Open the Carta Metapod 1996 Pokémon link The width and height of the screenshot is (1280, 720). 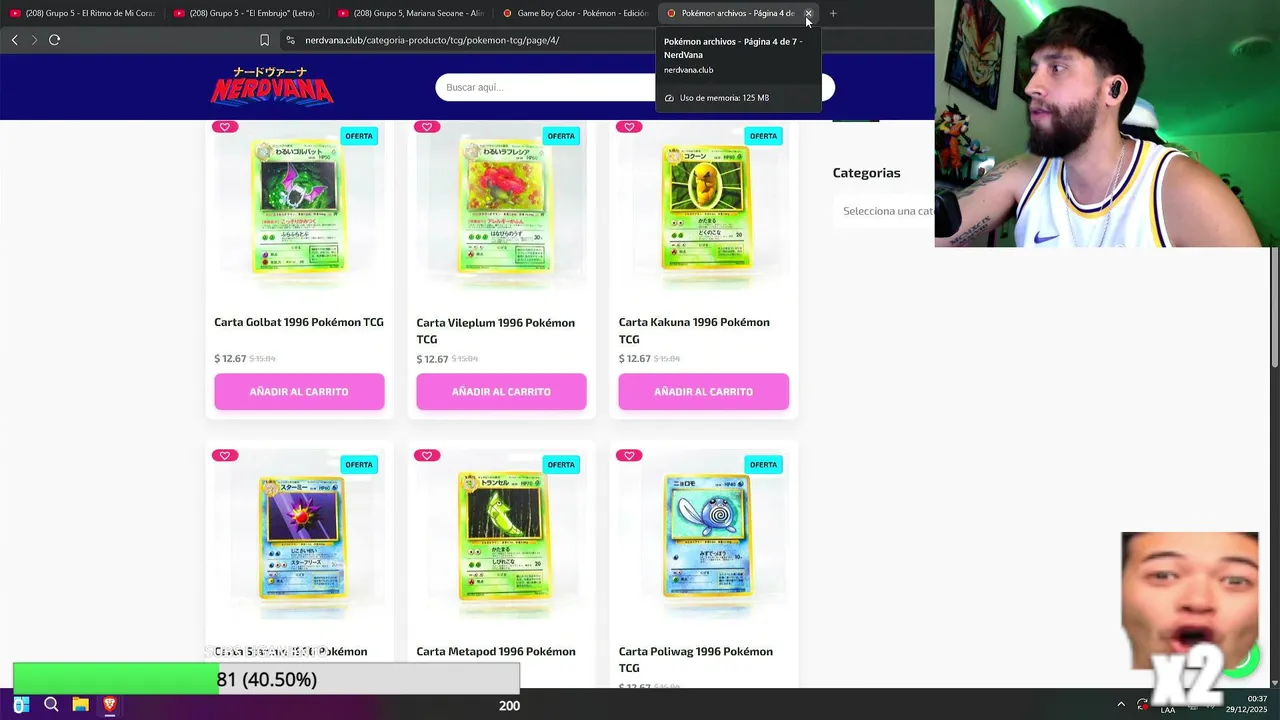coord(496,651)
